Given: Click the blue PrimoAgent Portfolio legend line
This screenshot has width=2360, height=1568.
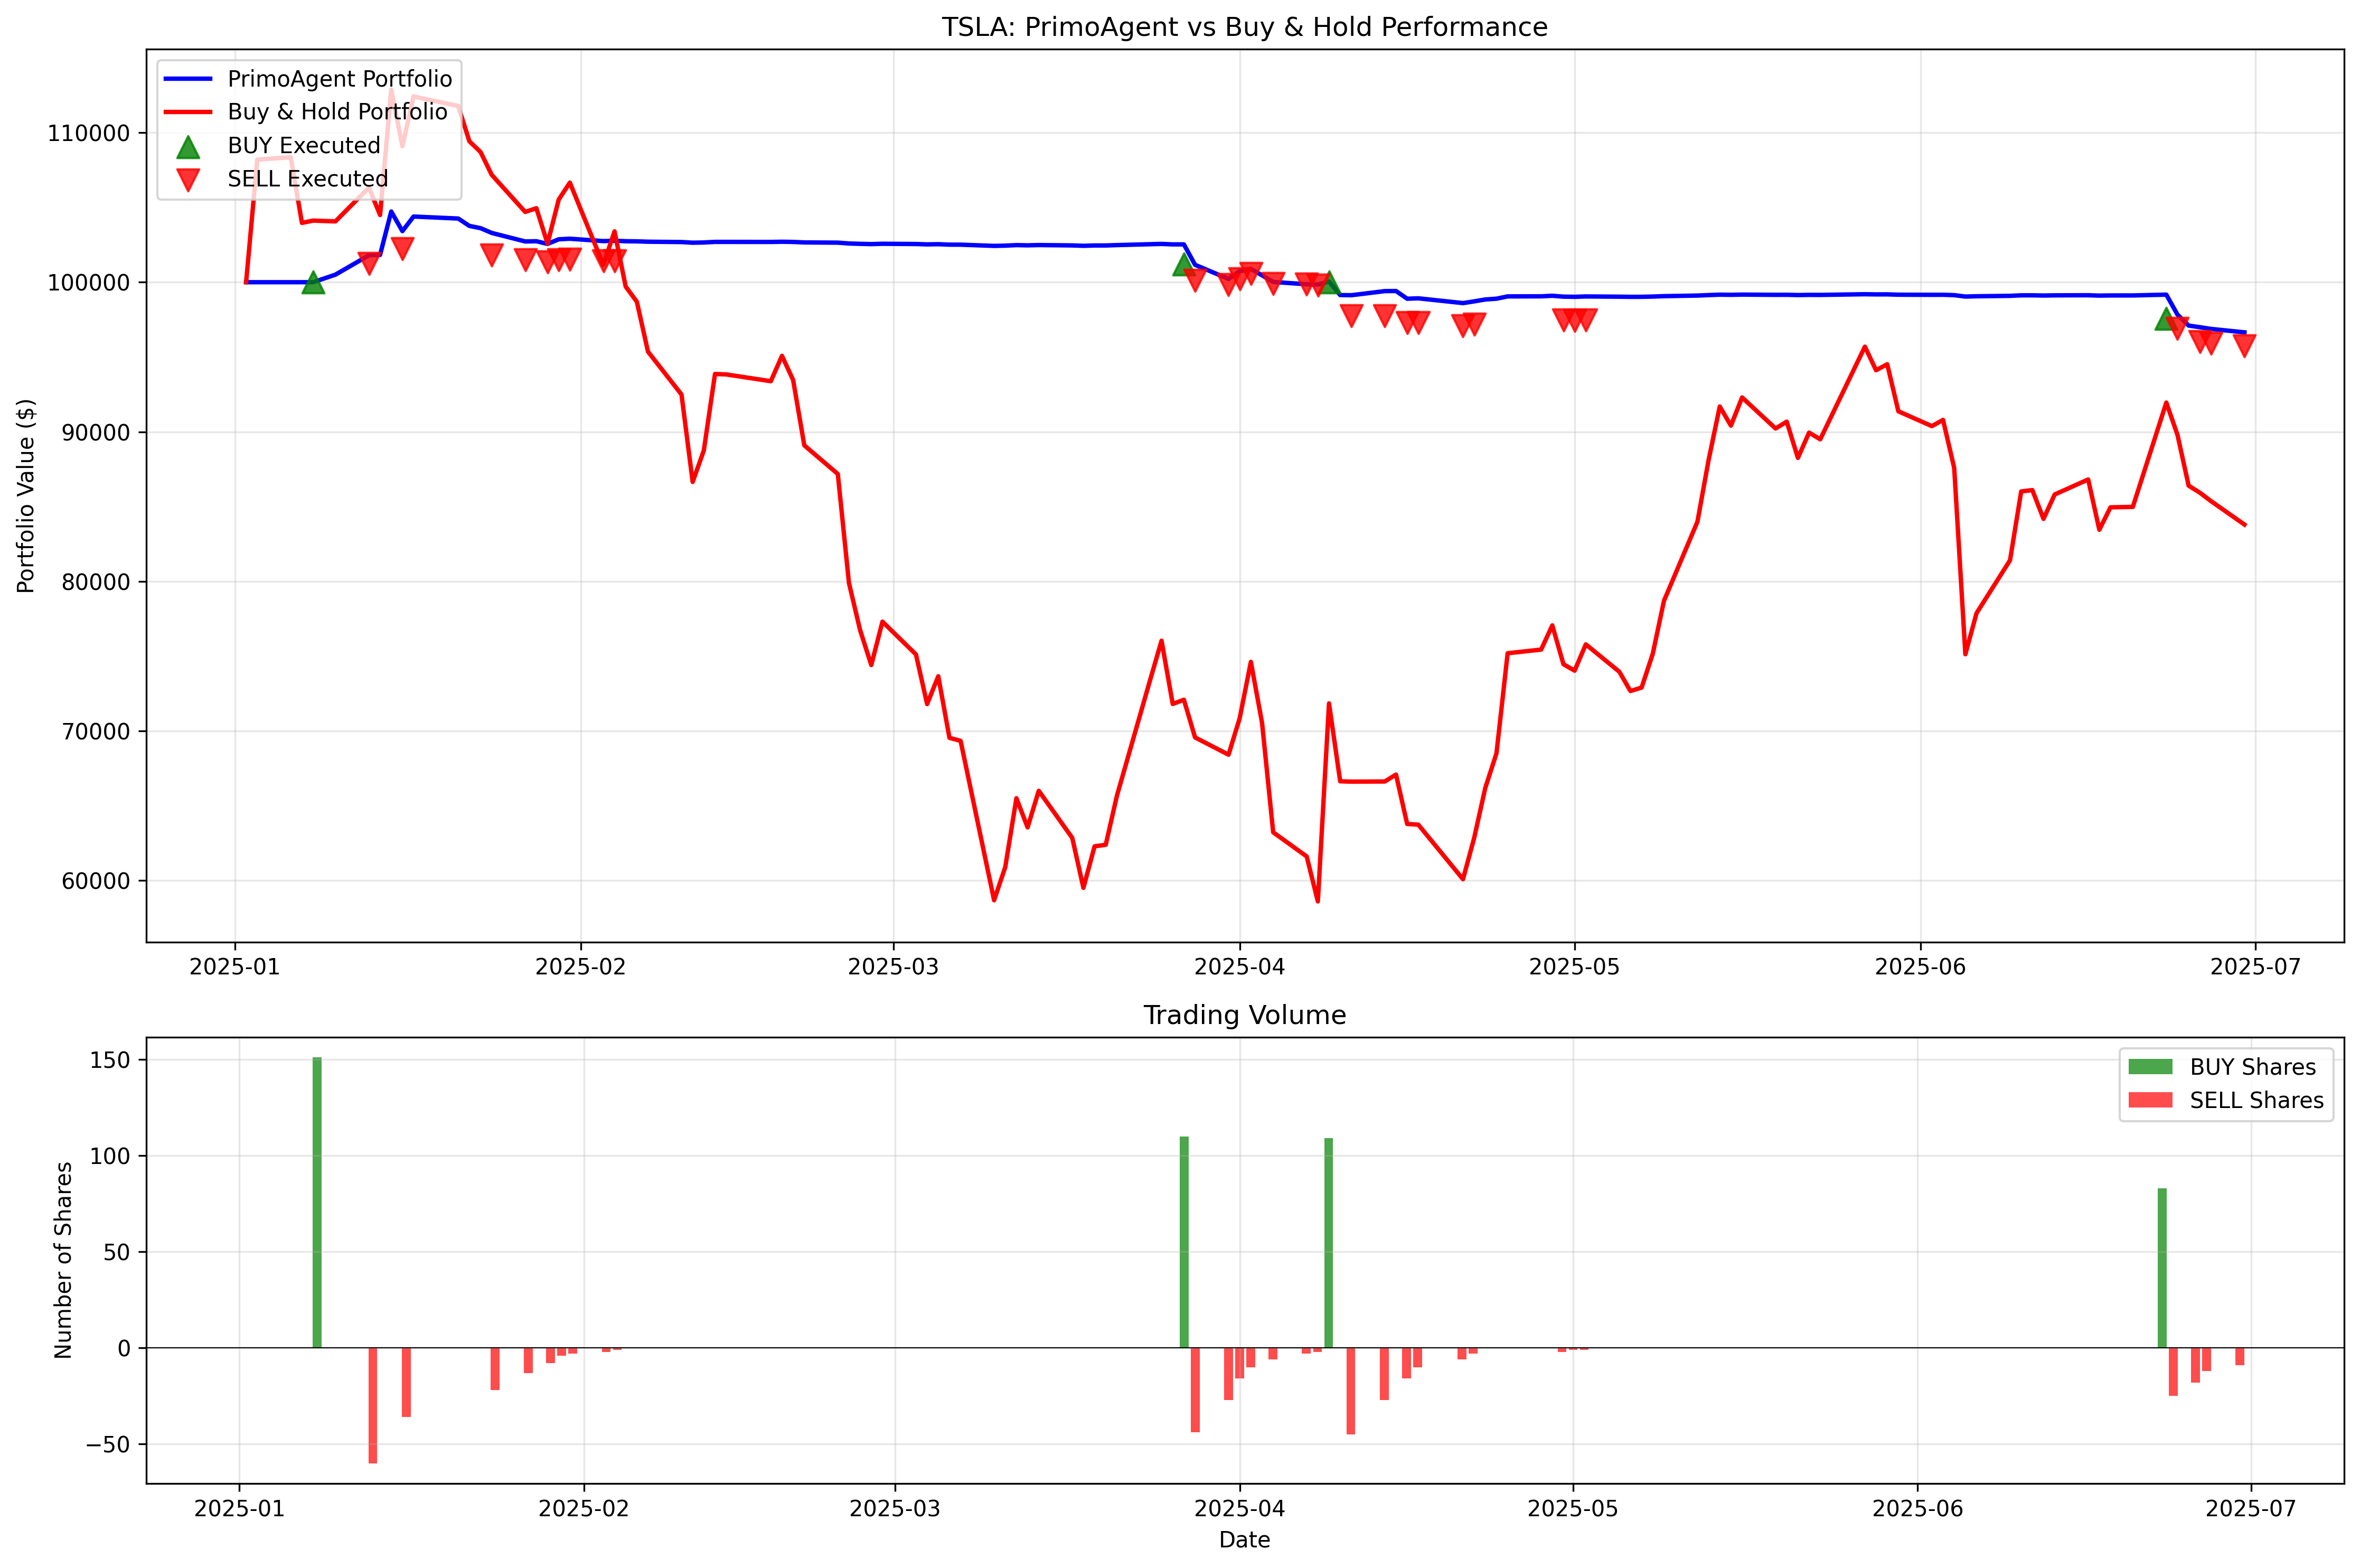Looking at the screenshot, I should tap(188, 79).
